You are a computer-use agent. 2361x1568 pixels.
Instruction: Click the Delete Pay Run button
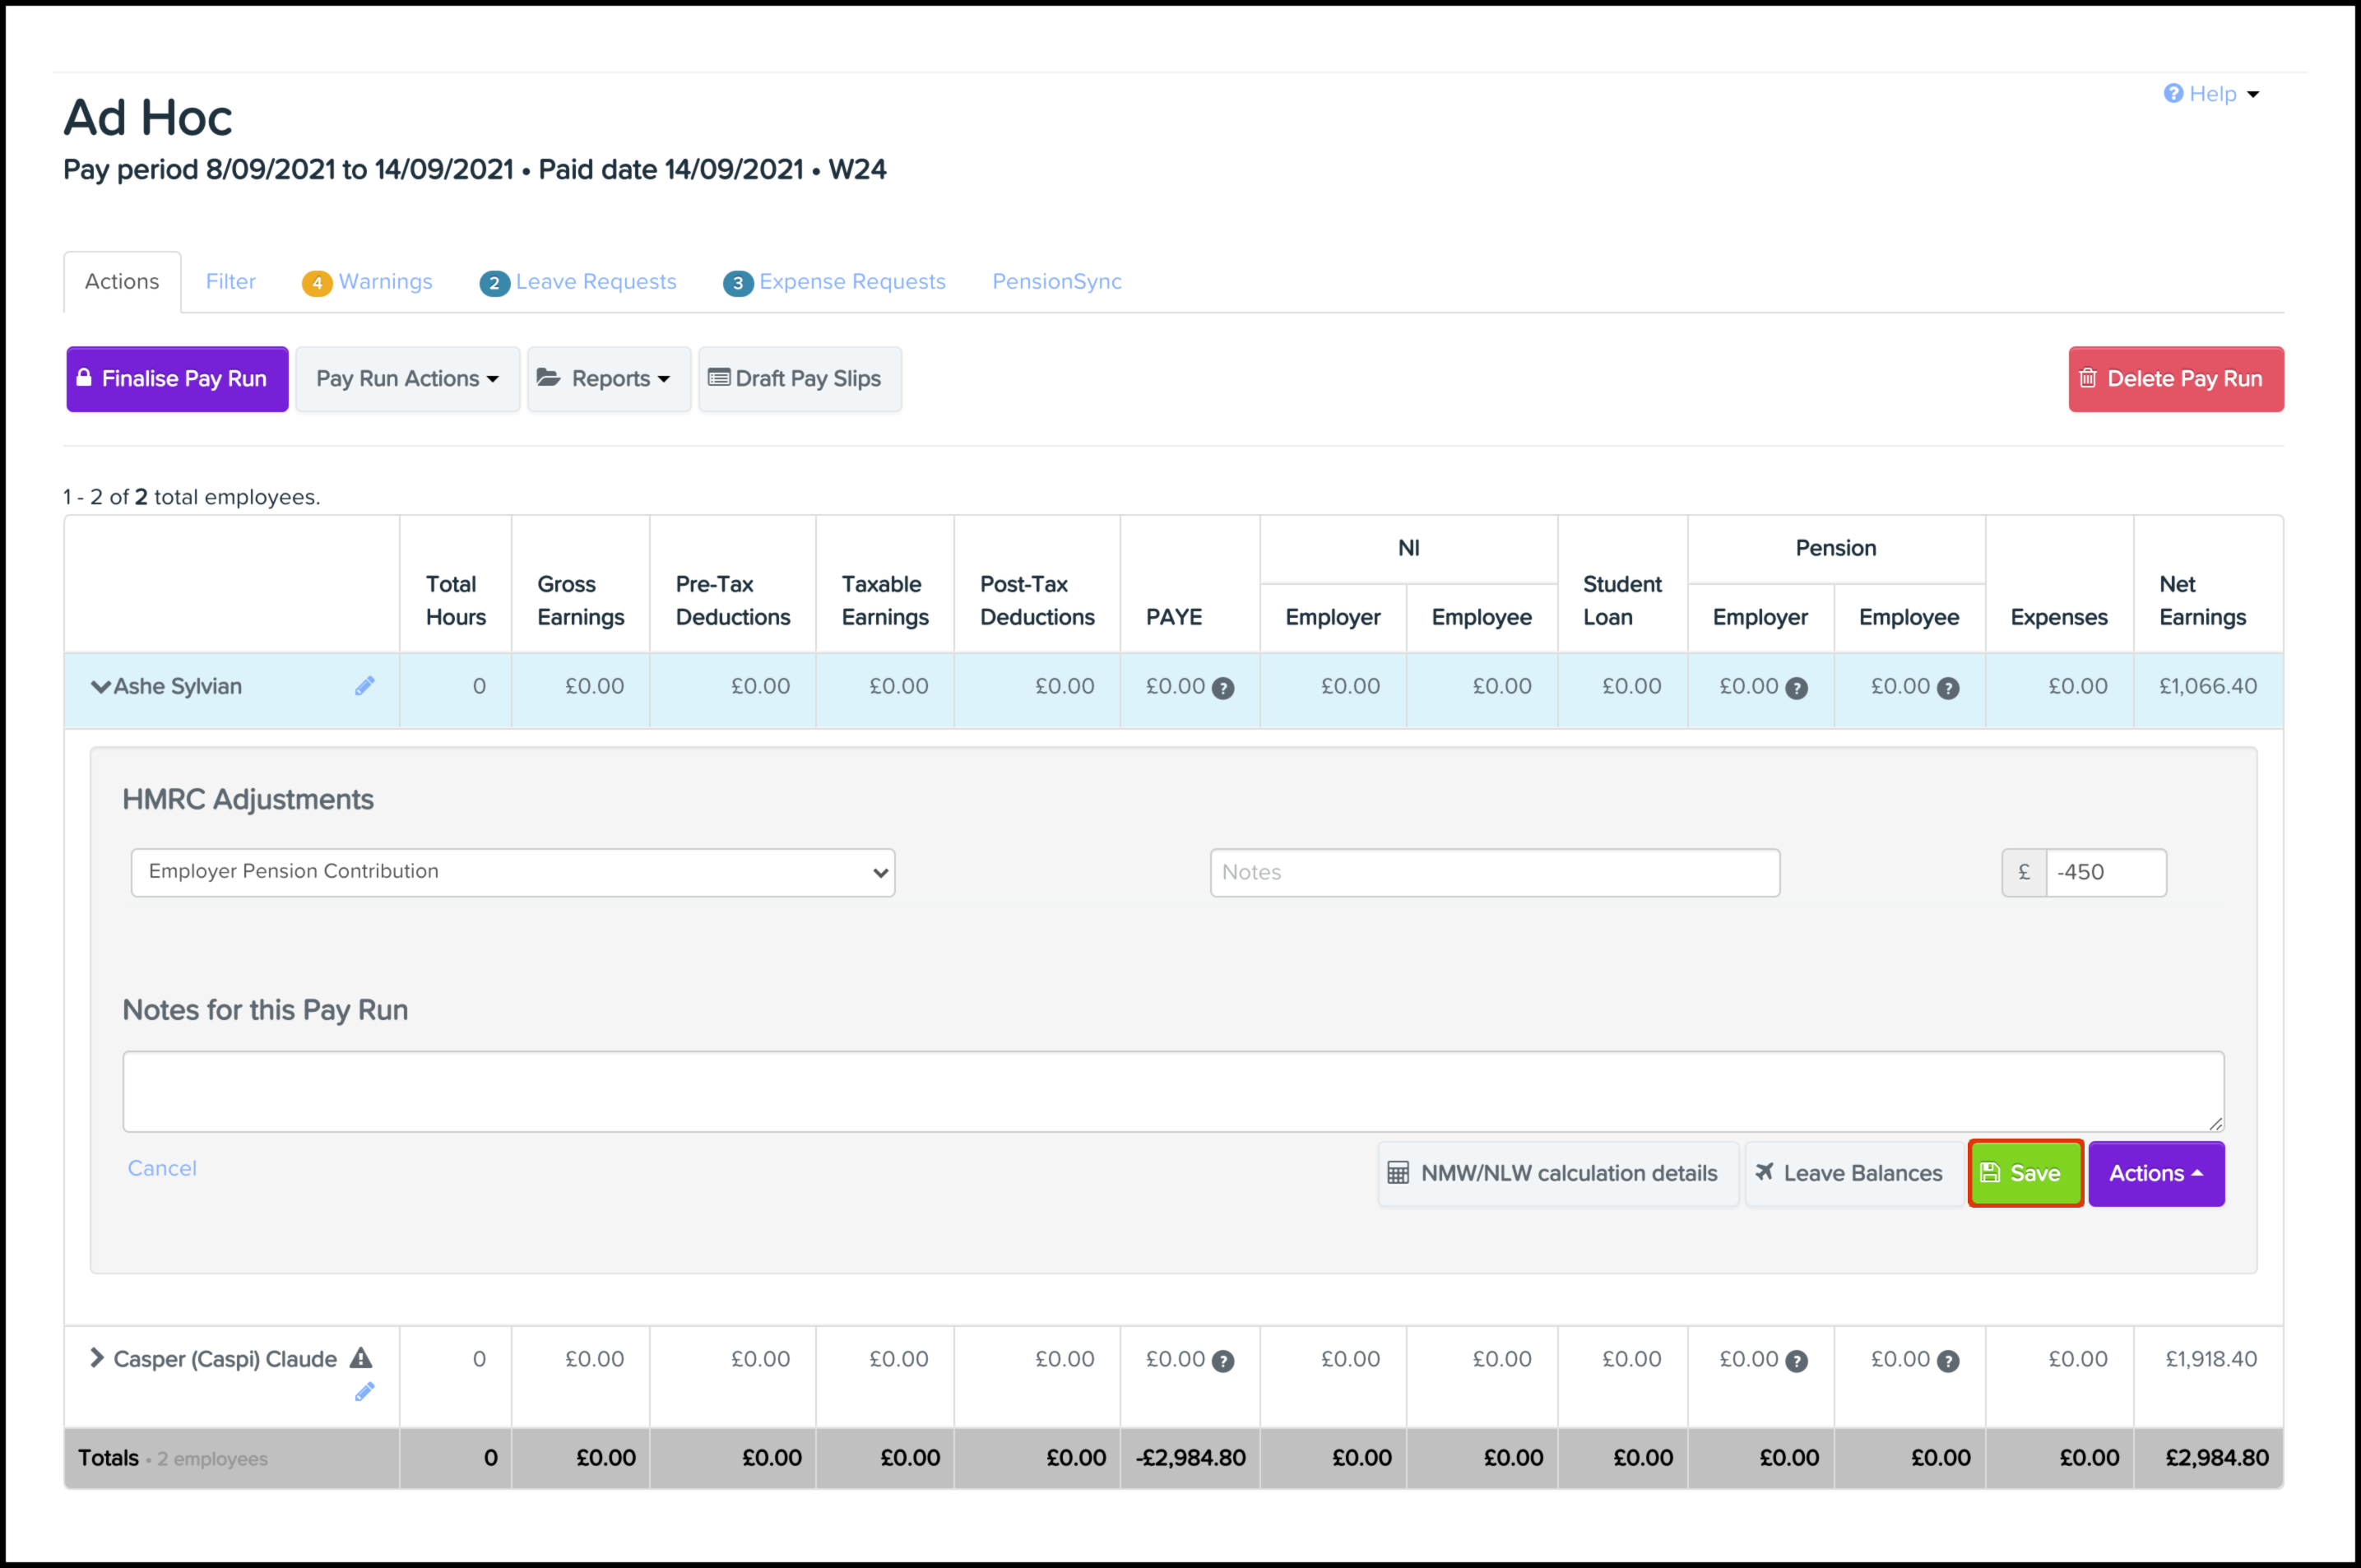point(2175,379)
